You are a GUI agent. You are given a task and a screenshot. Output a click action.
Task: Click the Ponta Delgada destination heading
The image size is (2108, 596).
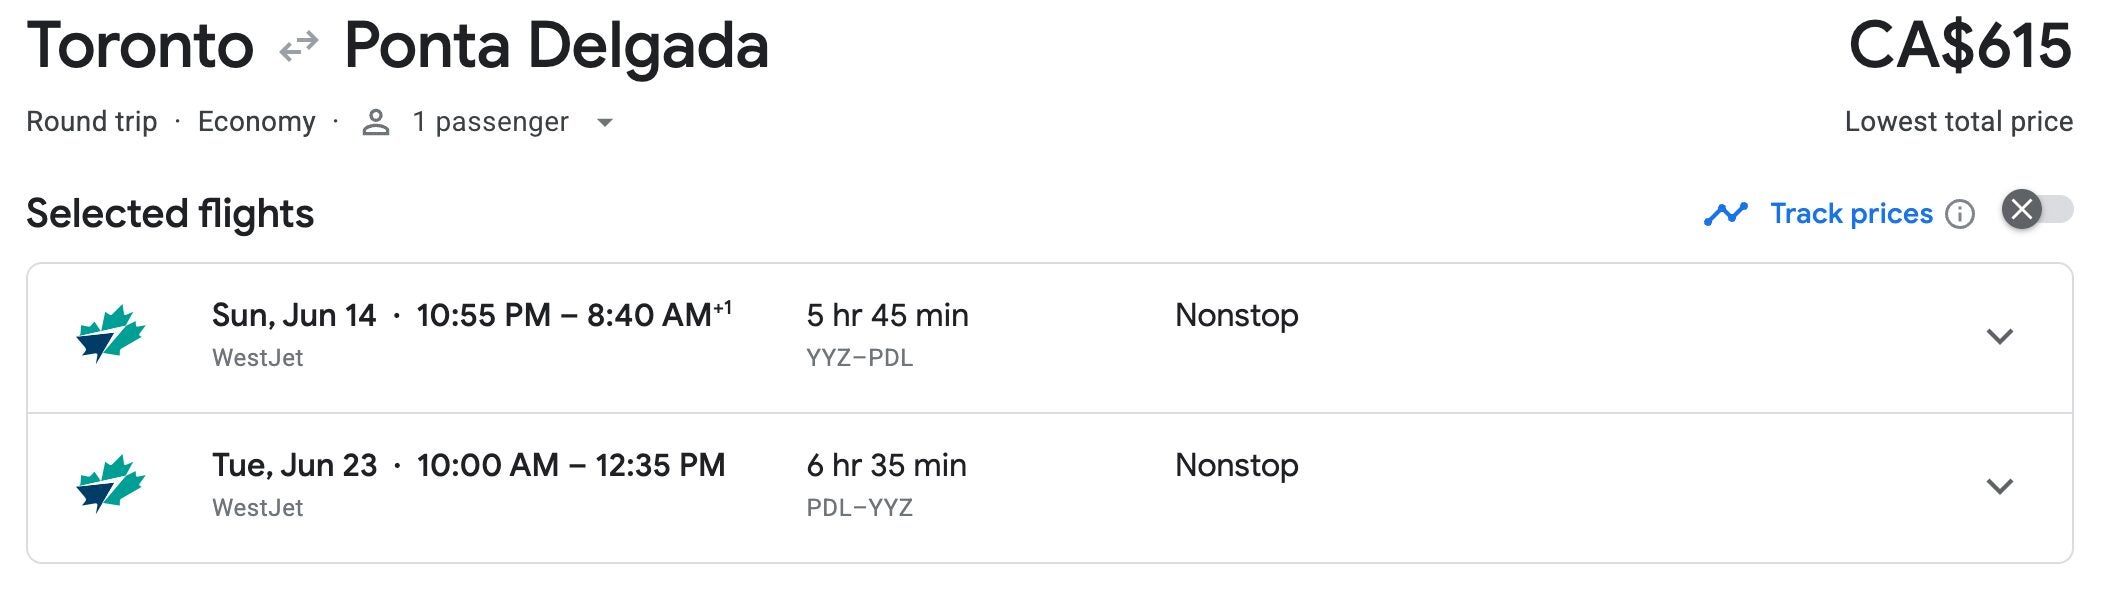click(x=556, y=46)
